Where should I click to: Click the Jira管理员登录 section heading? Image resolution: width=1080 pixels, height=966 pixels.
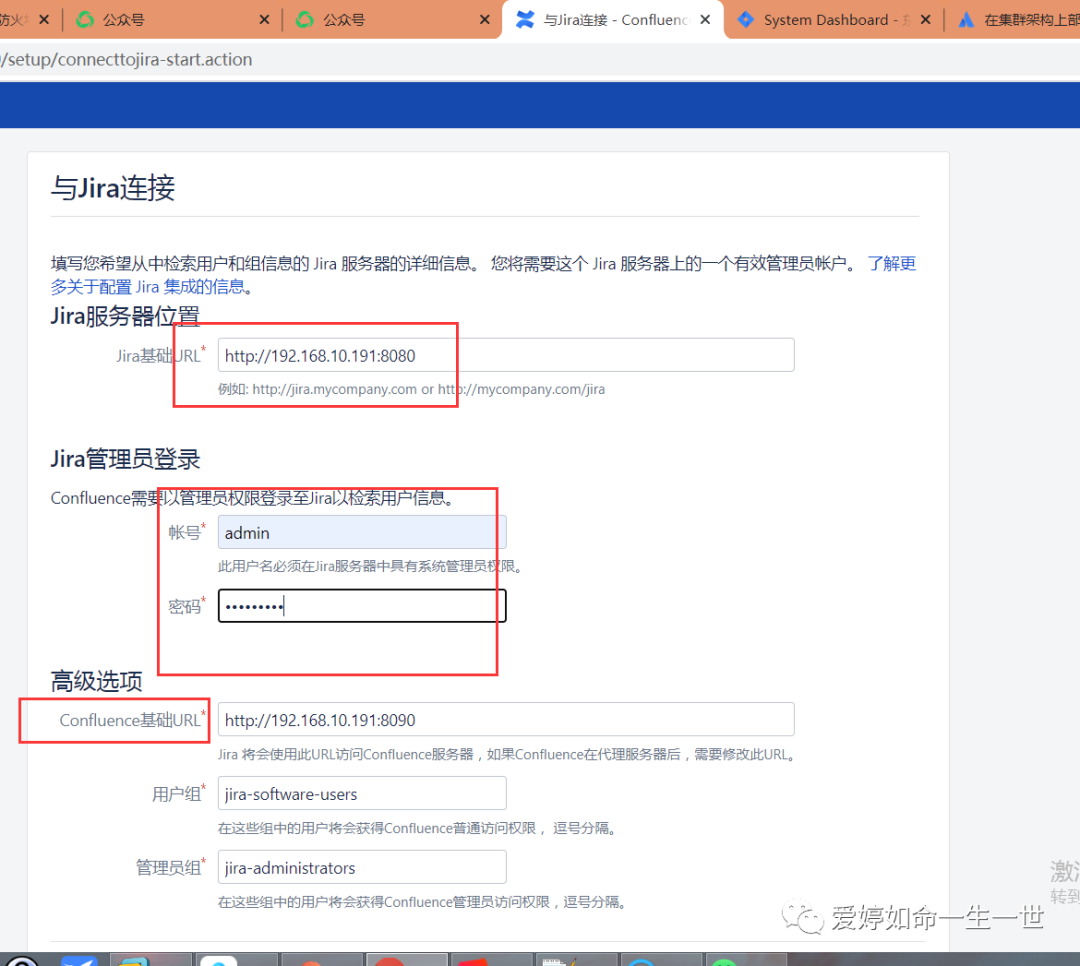pyautogui.click(x=125, y=459)
